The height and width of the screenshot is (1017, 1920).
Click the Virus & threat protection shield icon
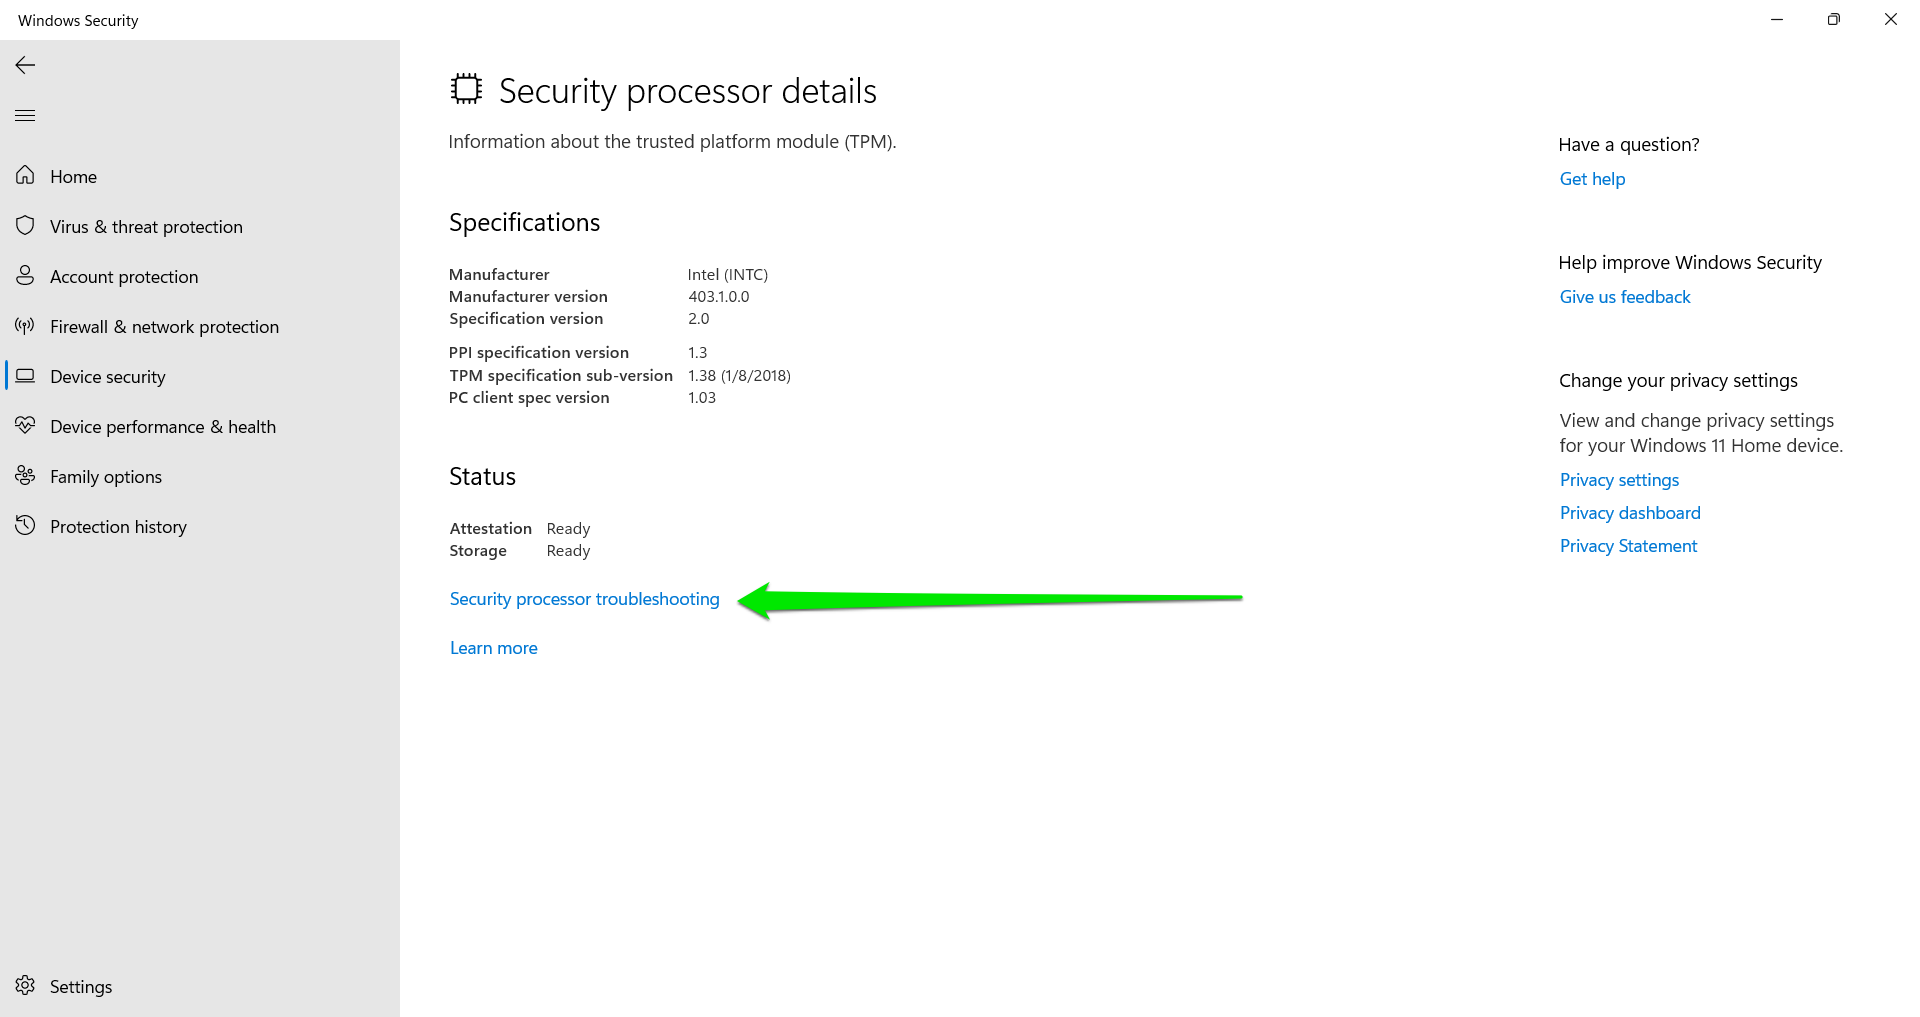[x=26, y=226]
